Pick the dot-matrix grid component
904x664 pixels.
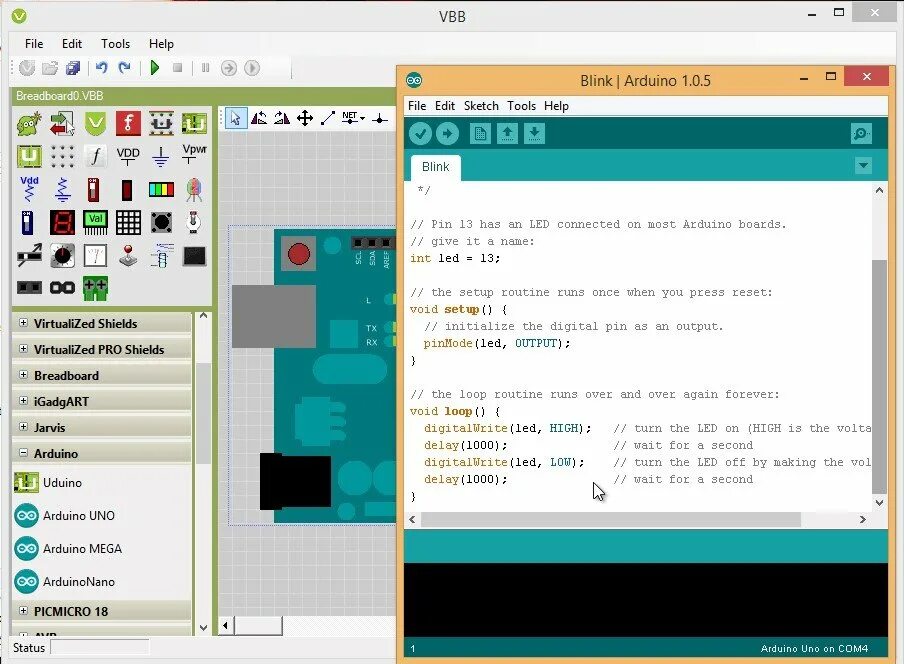point(128,222)
